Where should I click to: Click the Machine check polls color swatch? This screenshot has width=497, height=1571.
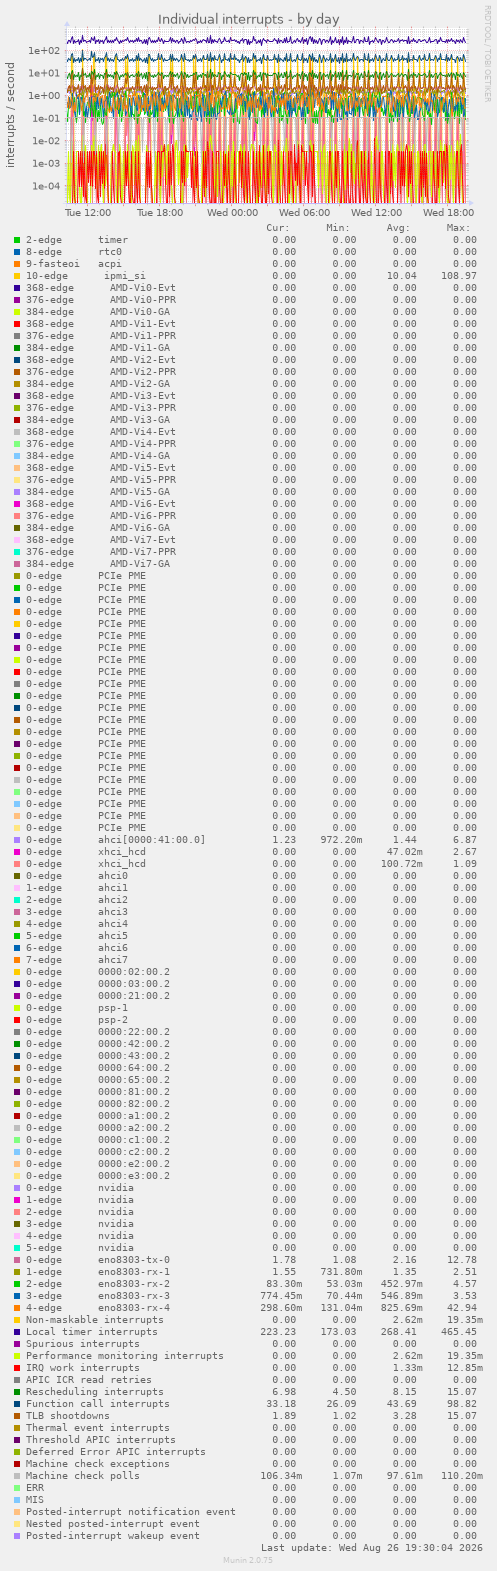click(x=17, y=1476)
